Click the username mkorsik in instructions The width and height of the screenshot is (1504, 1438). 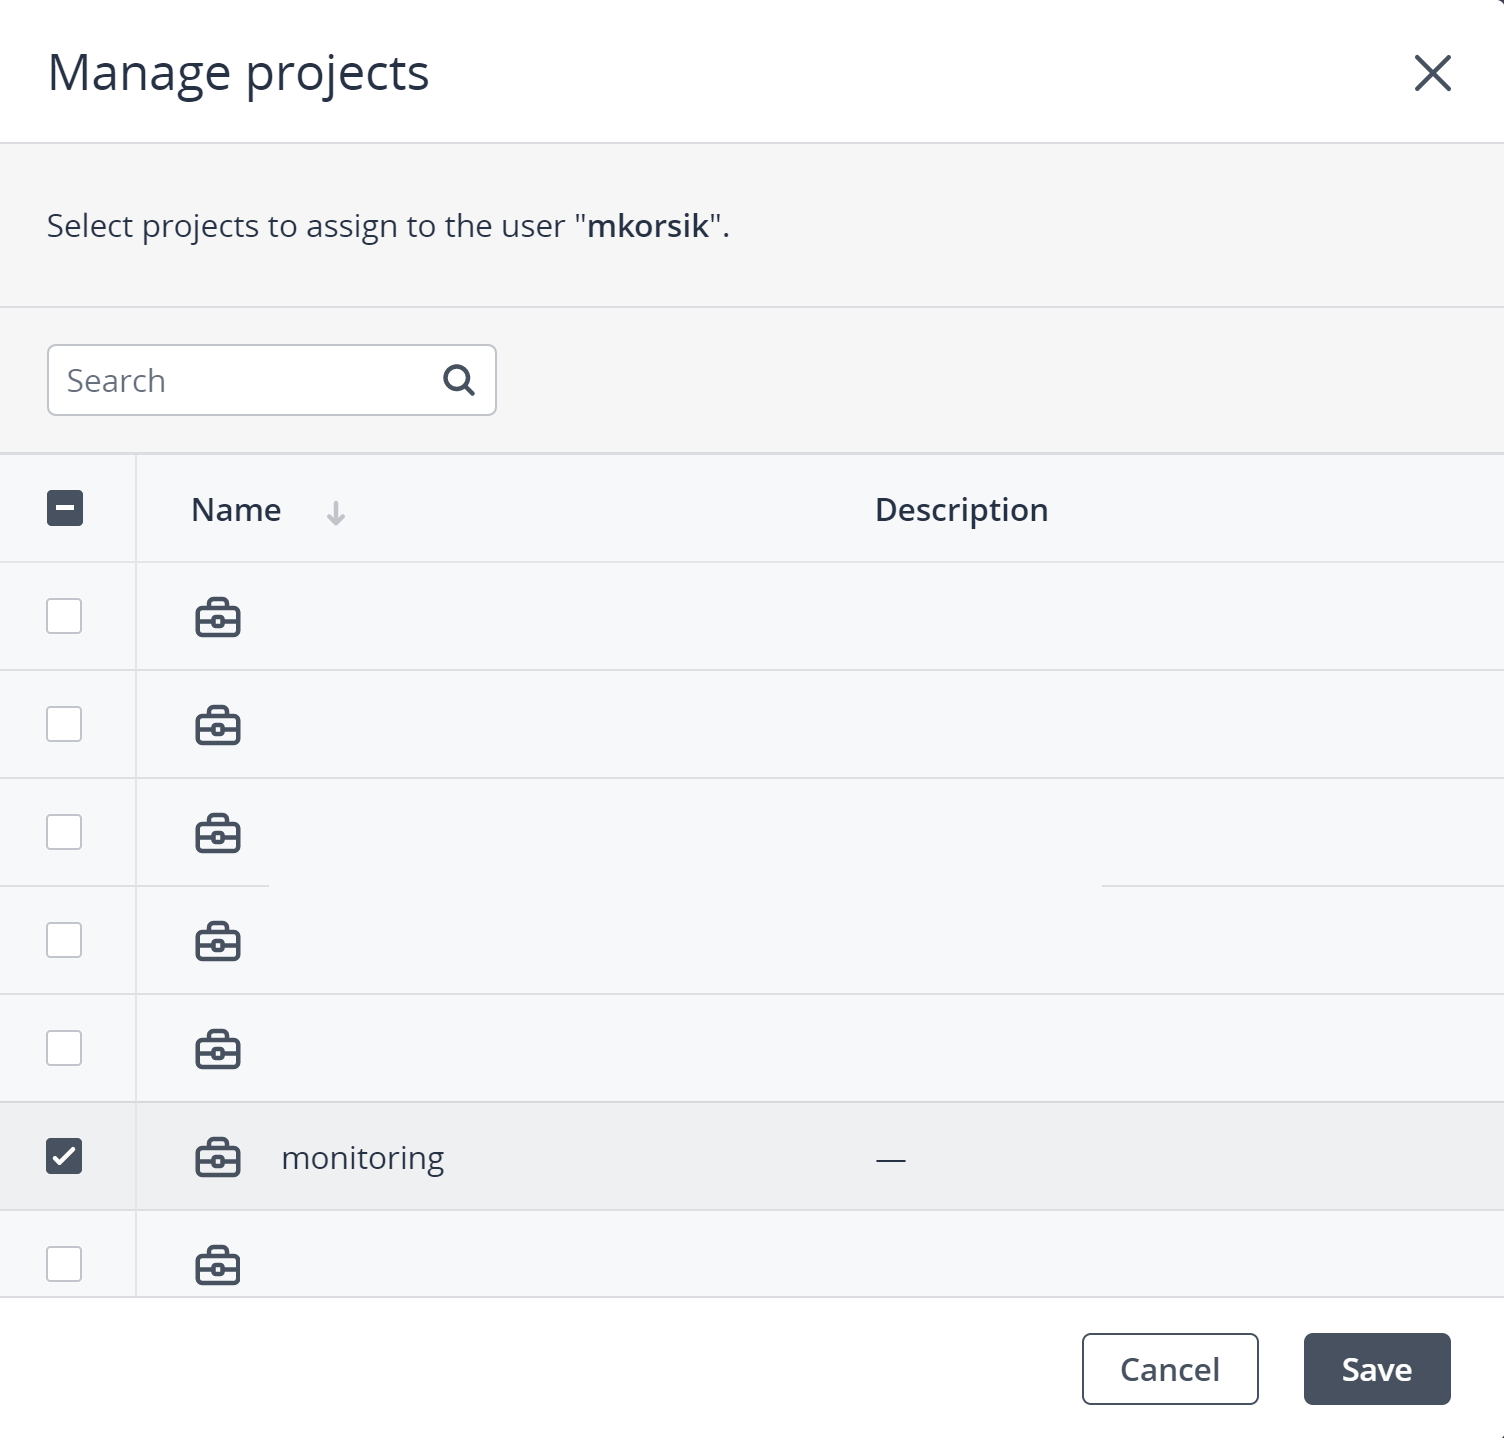click(x=648, y=226)
